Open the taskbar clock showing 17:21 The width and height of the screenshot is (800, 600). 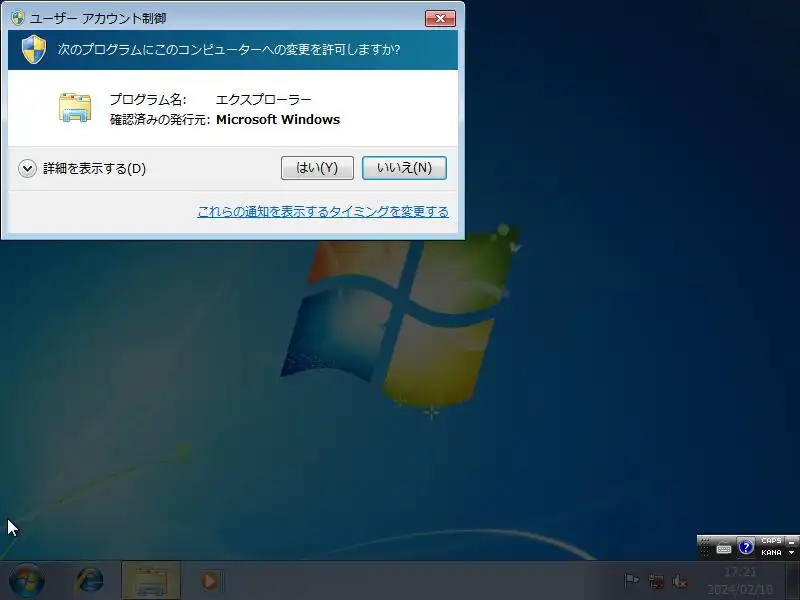click(x=740, y=581)
